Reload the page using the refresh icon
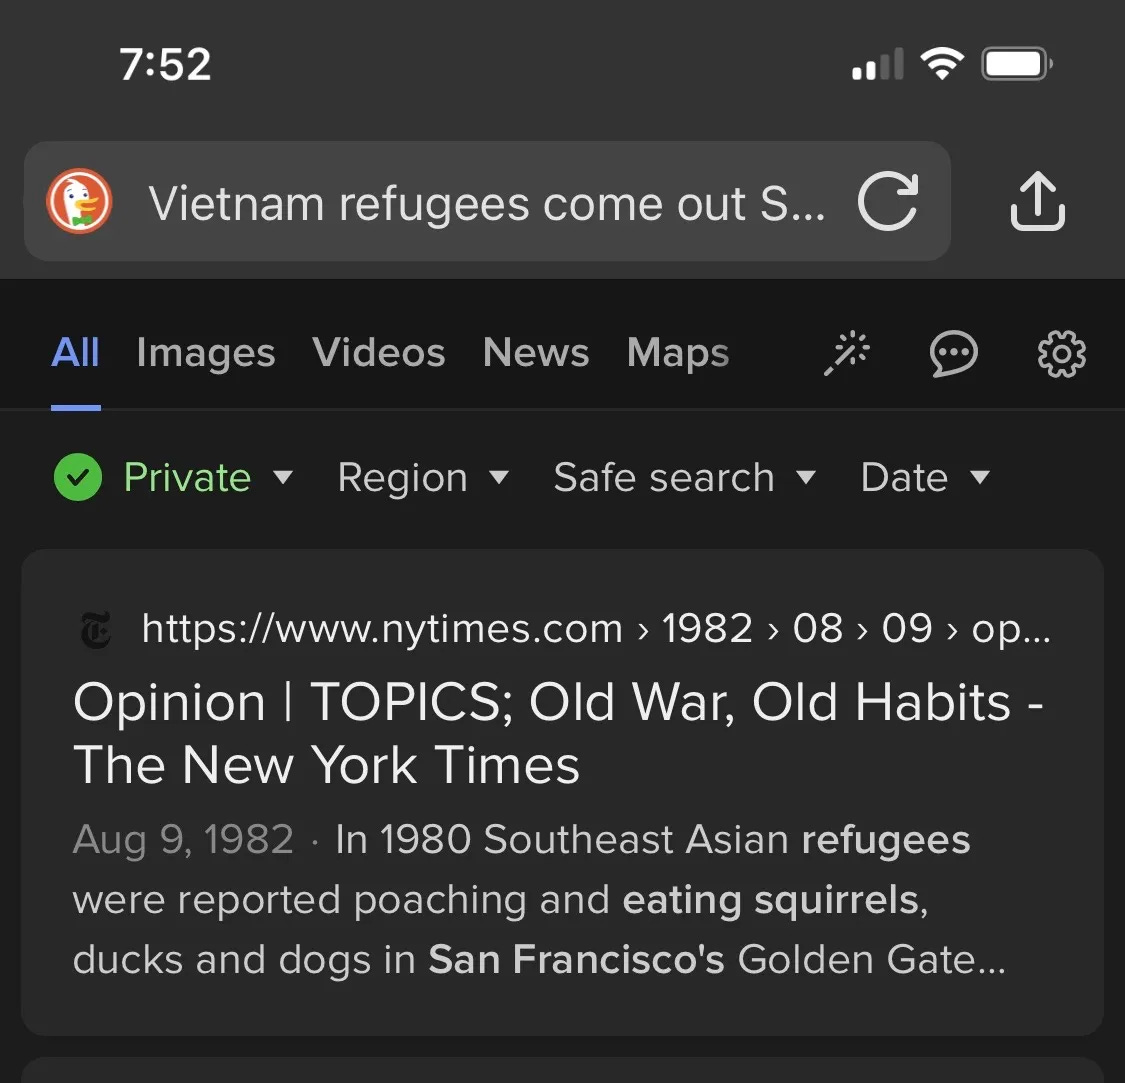1125x1083 pixels. point(888,201)
